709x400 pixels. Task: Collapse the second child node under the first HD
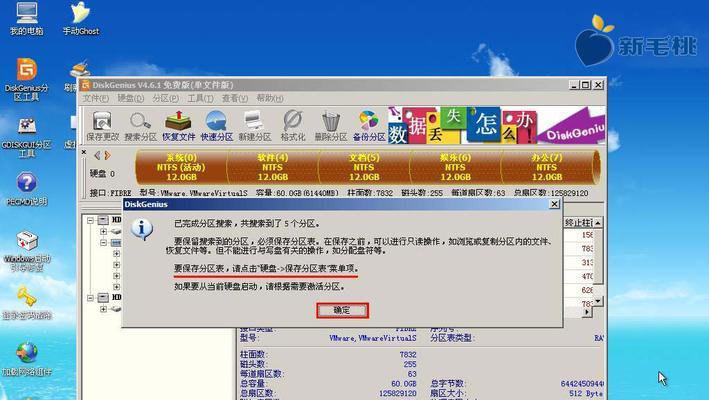point(104,243)
